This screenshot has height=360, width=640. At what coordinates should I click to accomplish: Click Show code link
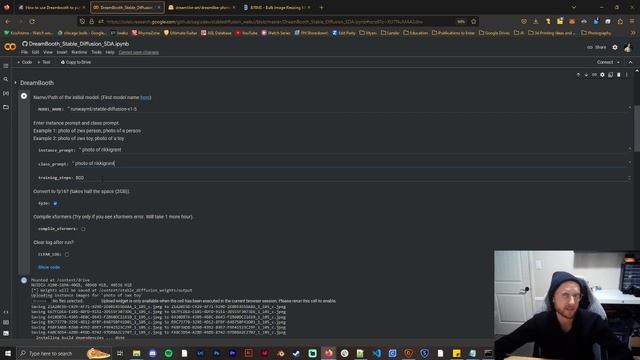point(49,267)
